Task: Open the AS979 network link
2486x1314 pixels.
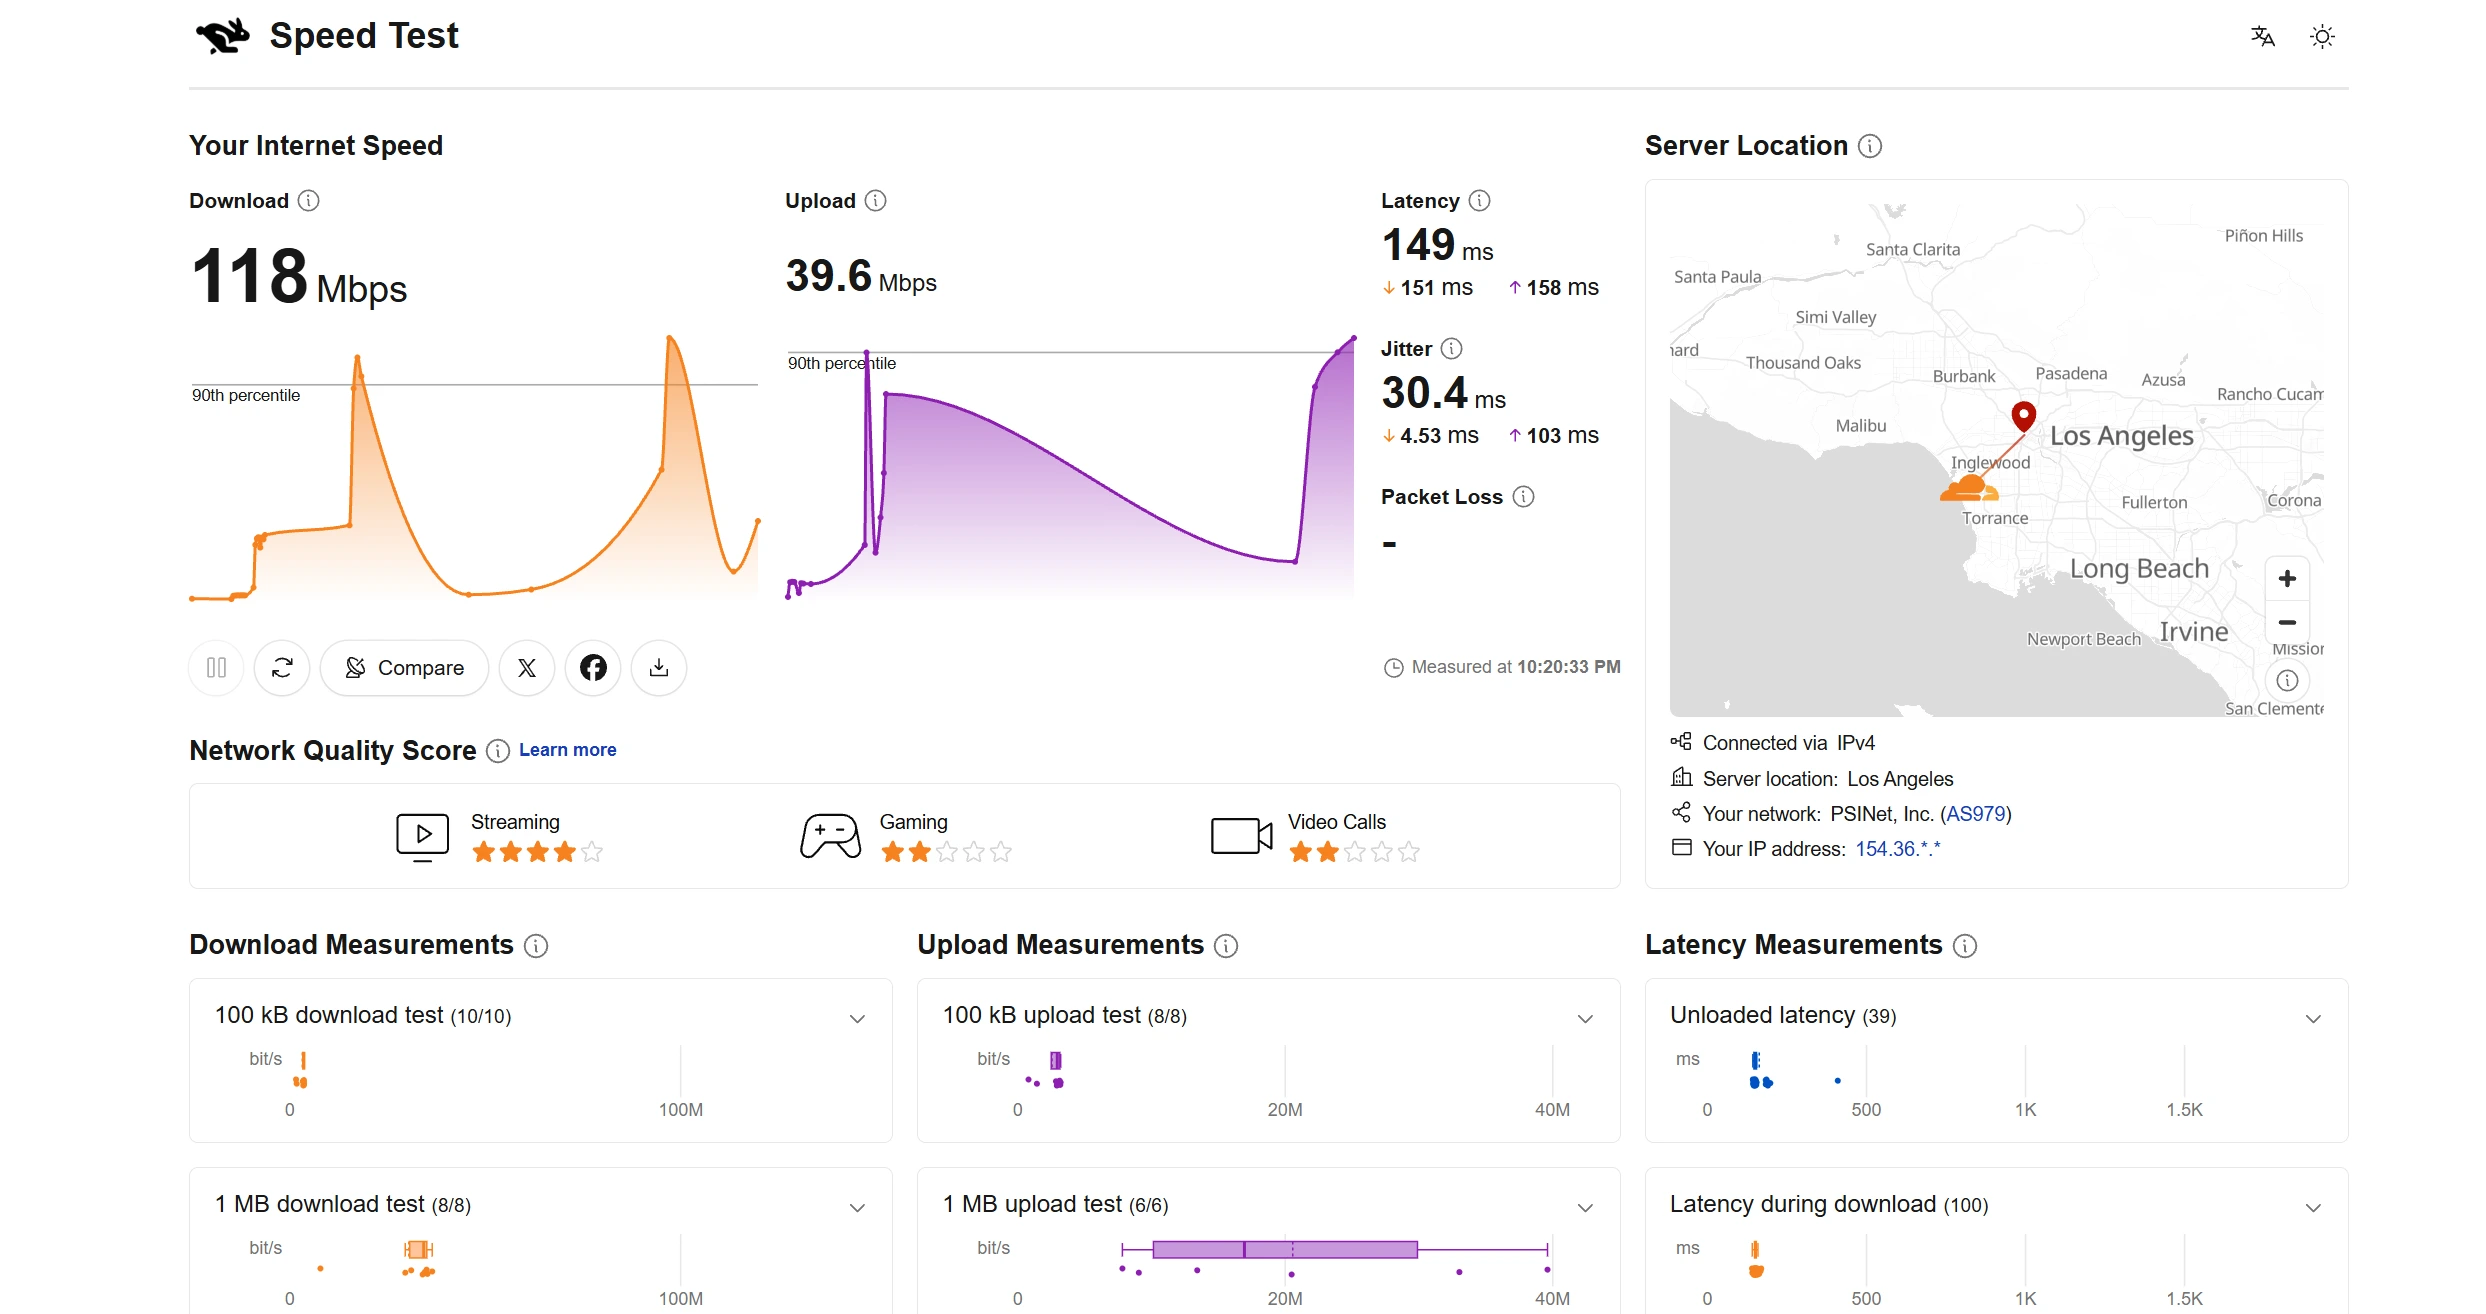Action: pos(1975,814)
